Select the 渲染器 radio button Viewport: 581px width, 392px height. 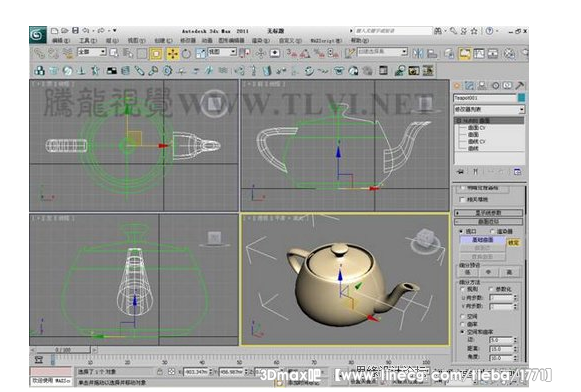point(493,232)
